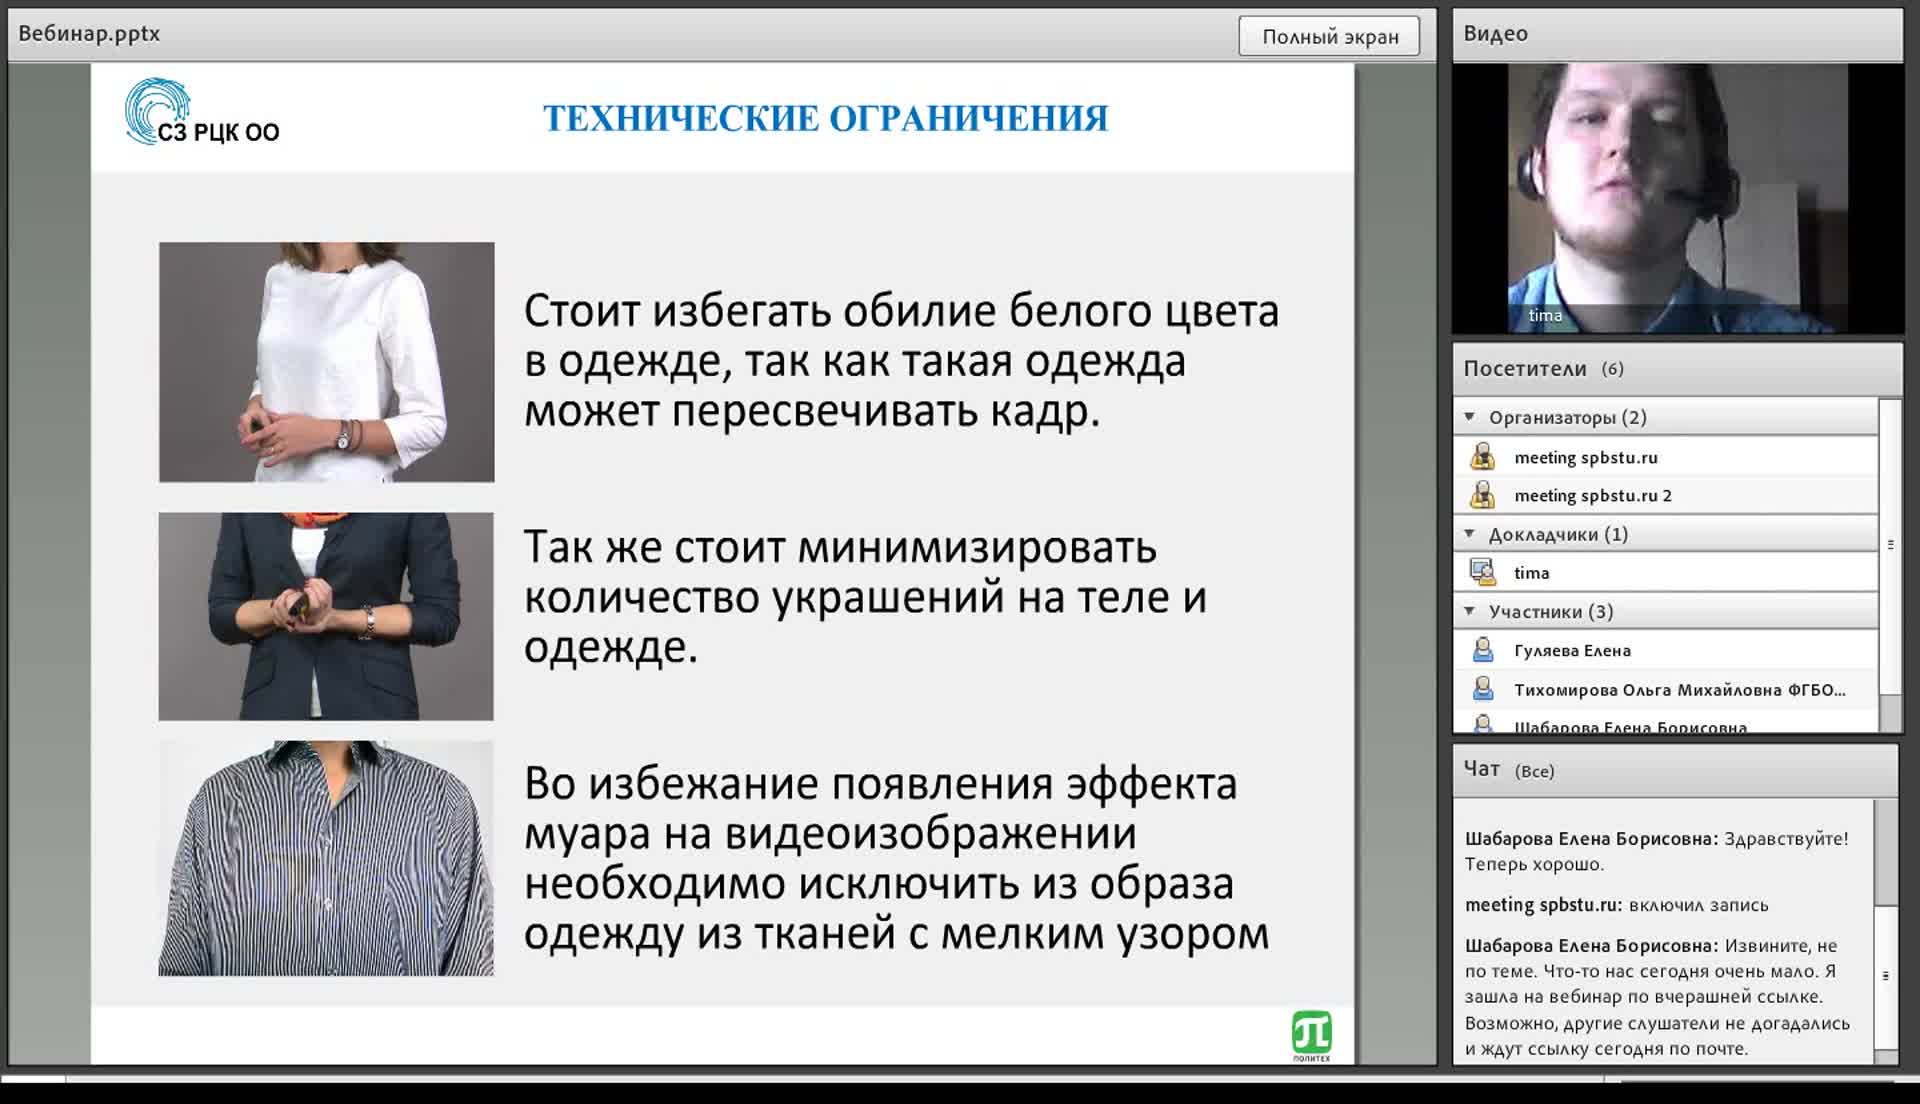The width and height of the screenshot is (1920, 1104).
Task: Click the СЗ РЦК ОО logo on the slide
Action: 201,112
